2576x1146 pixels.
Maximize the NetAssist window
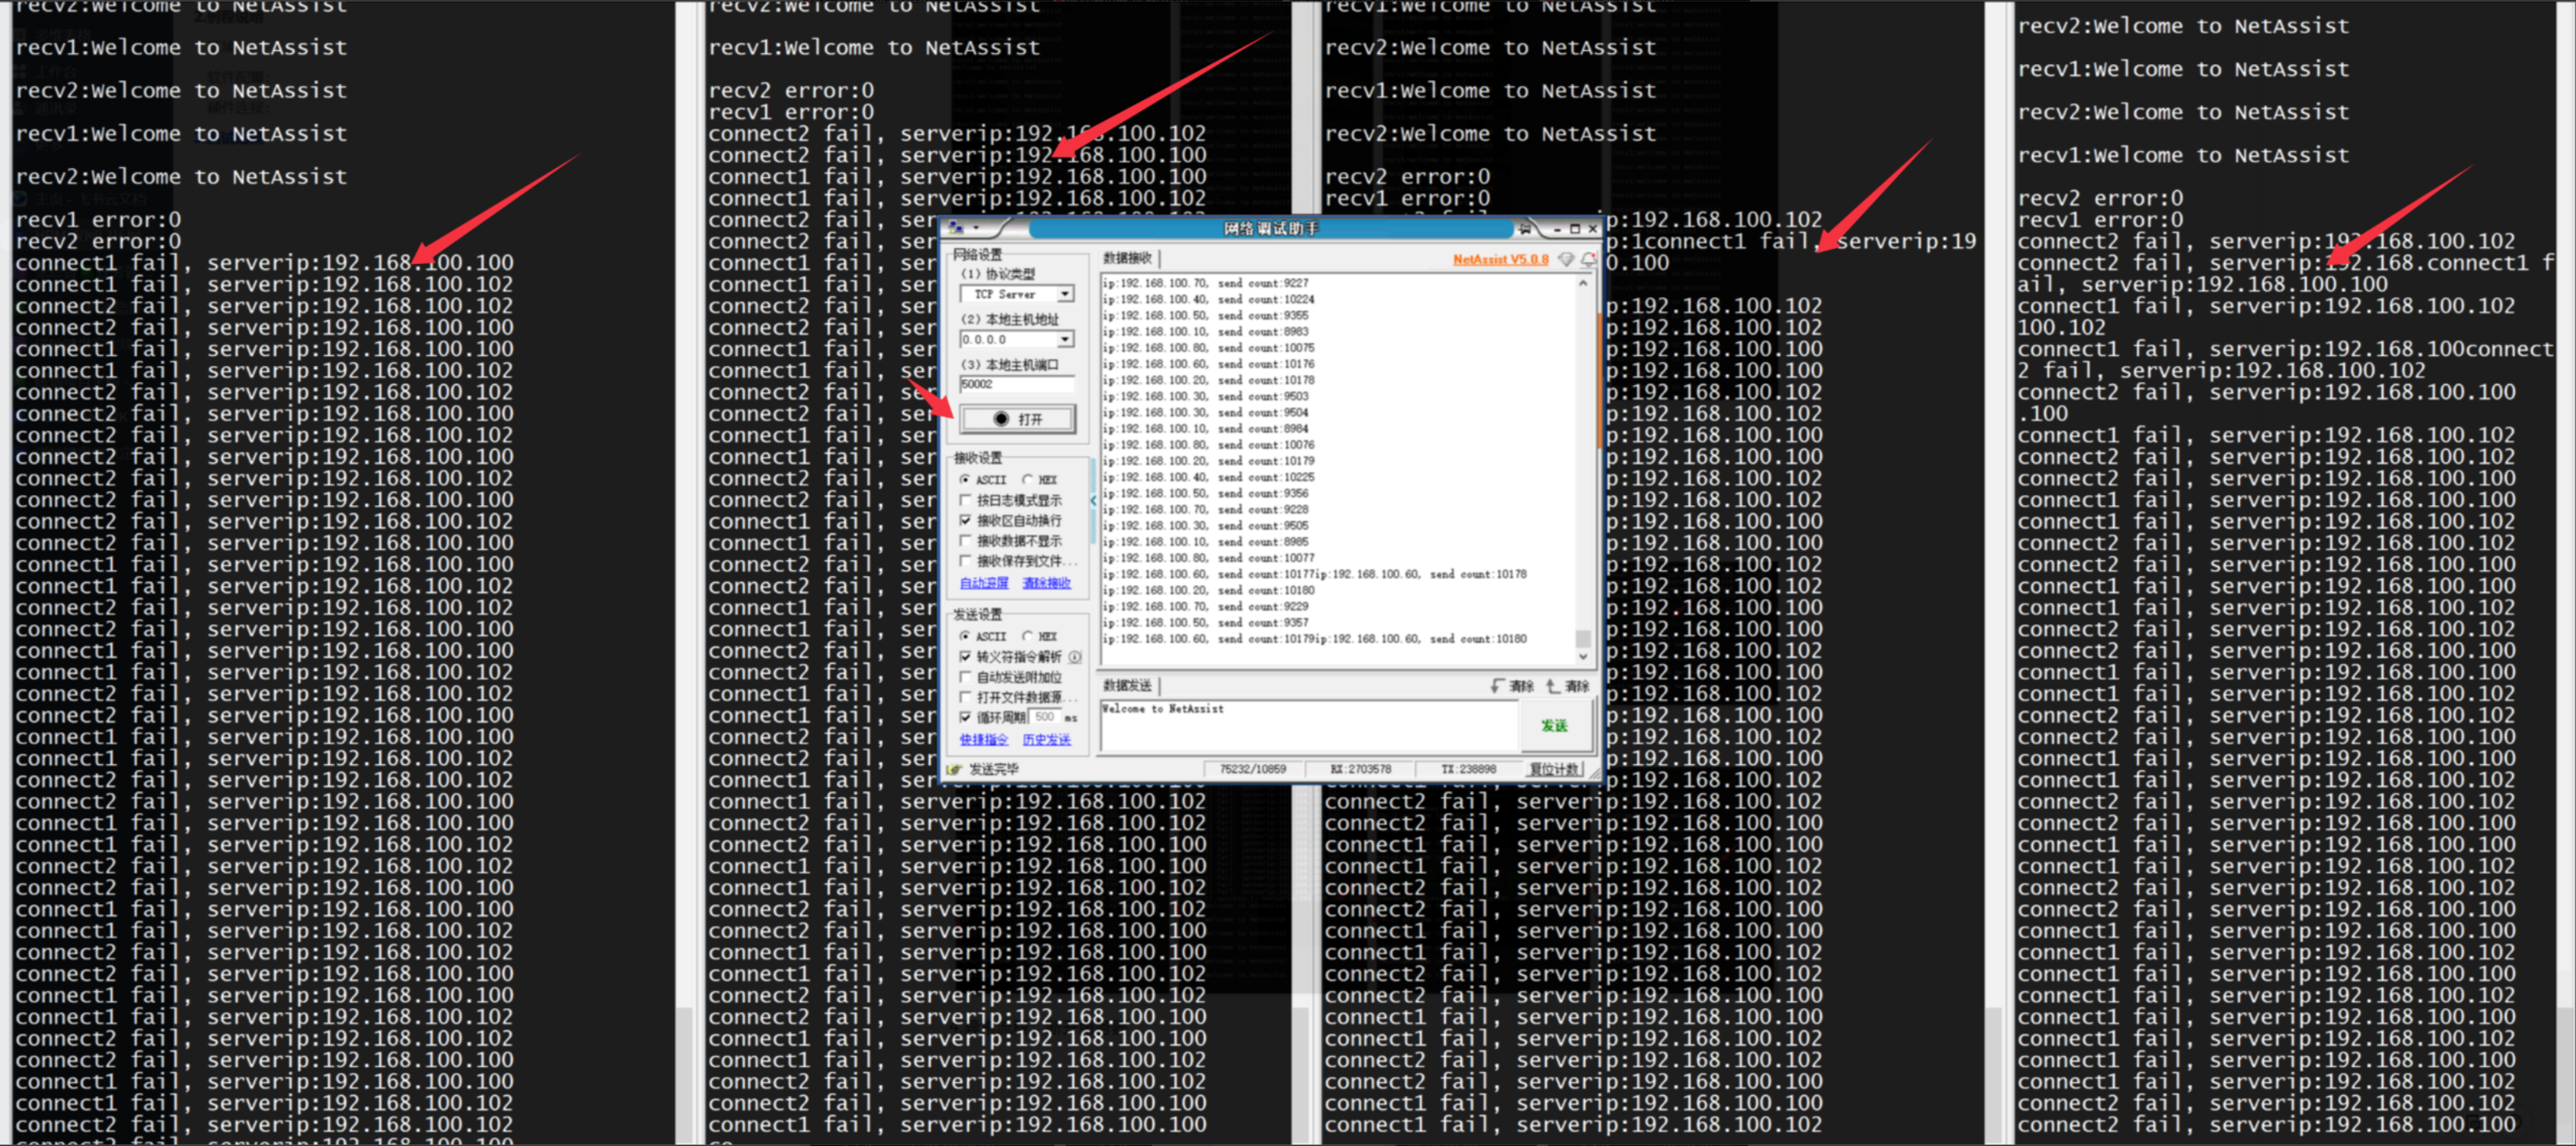click(x=1575, y=229)
